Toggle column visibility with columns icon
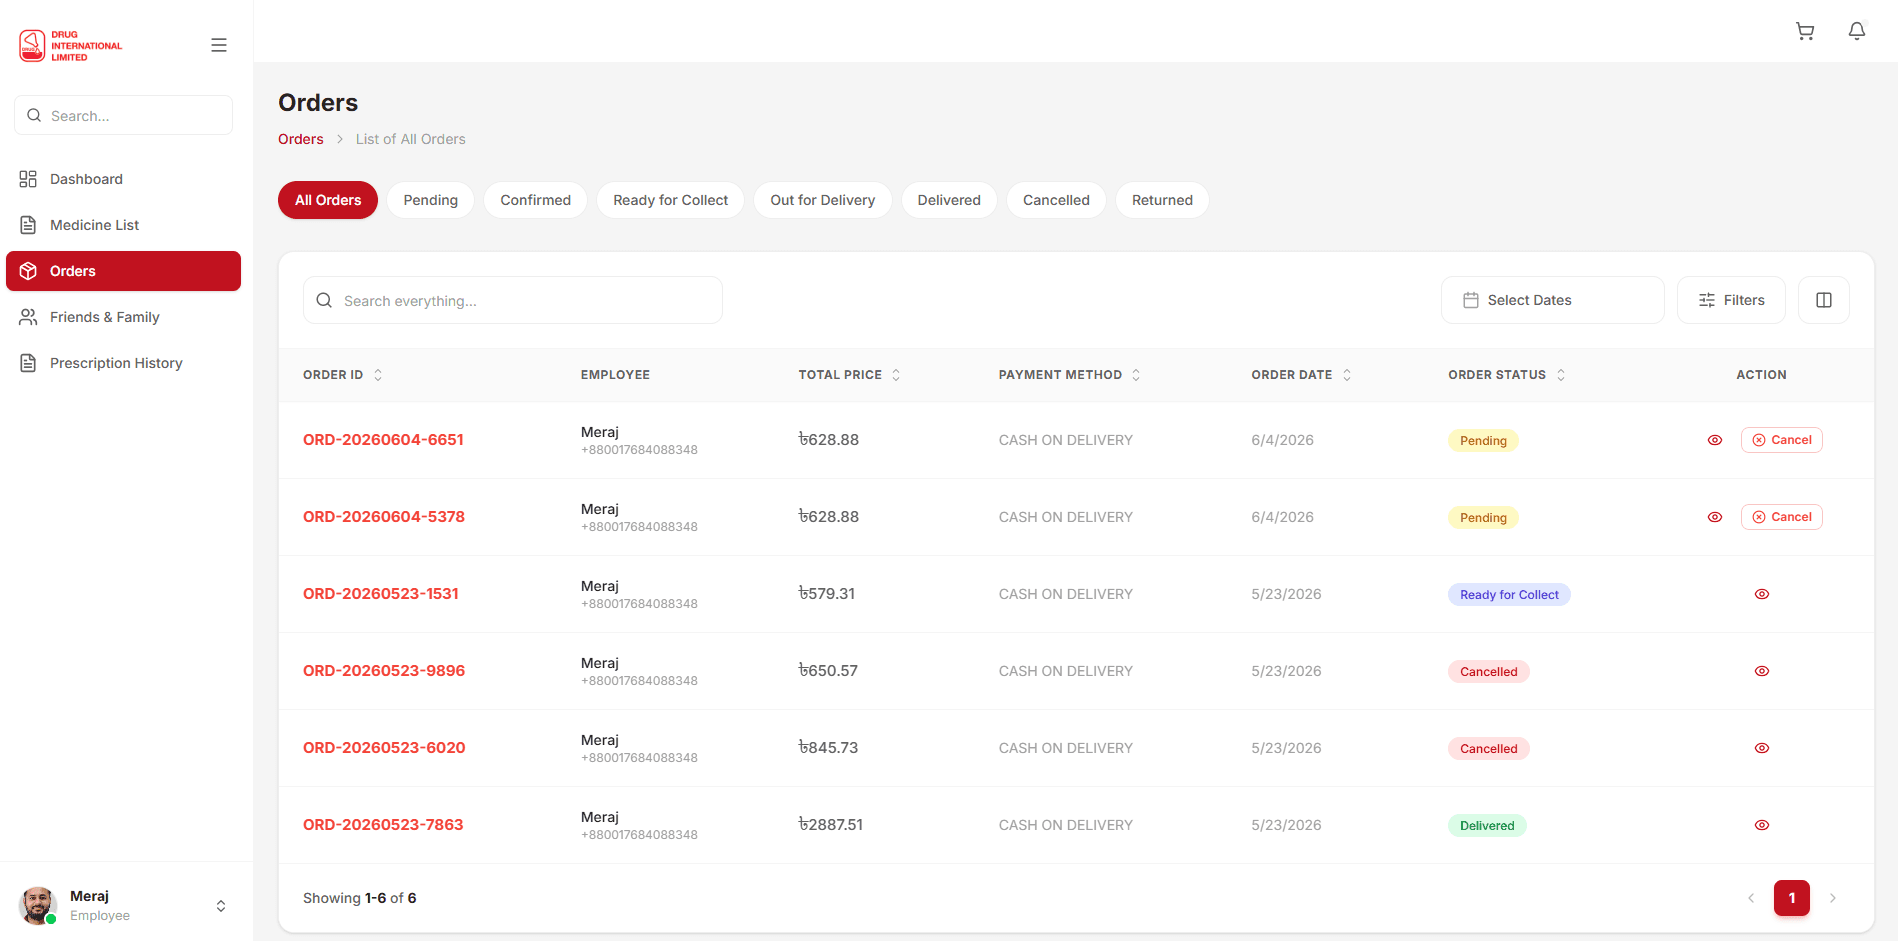The width and height of the screenshot is (1898, 941). click(1824, 300)
